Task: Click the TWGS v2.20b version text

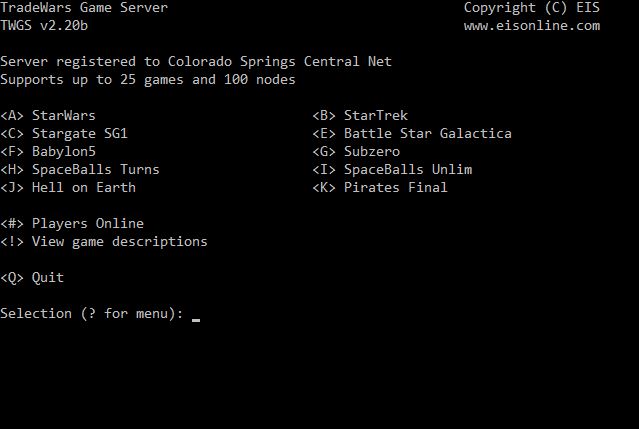Action: pos(44,26)
